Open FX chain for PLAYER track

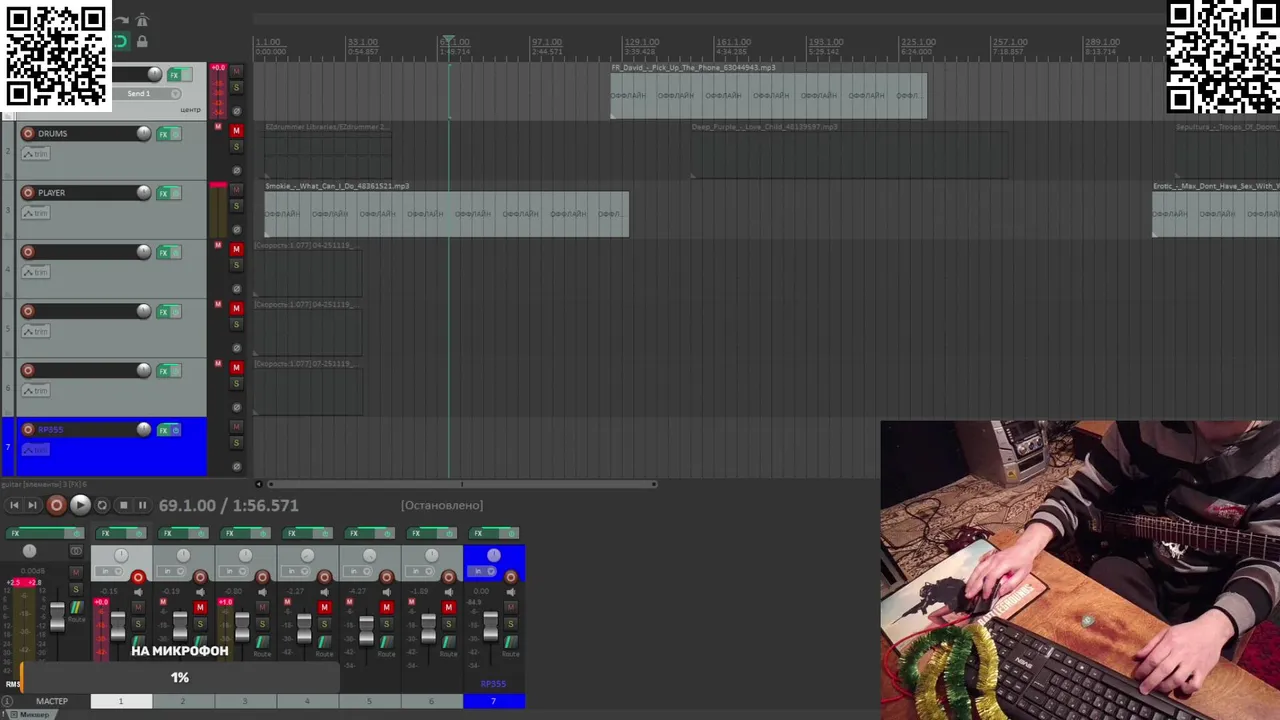(163, 193)
